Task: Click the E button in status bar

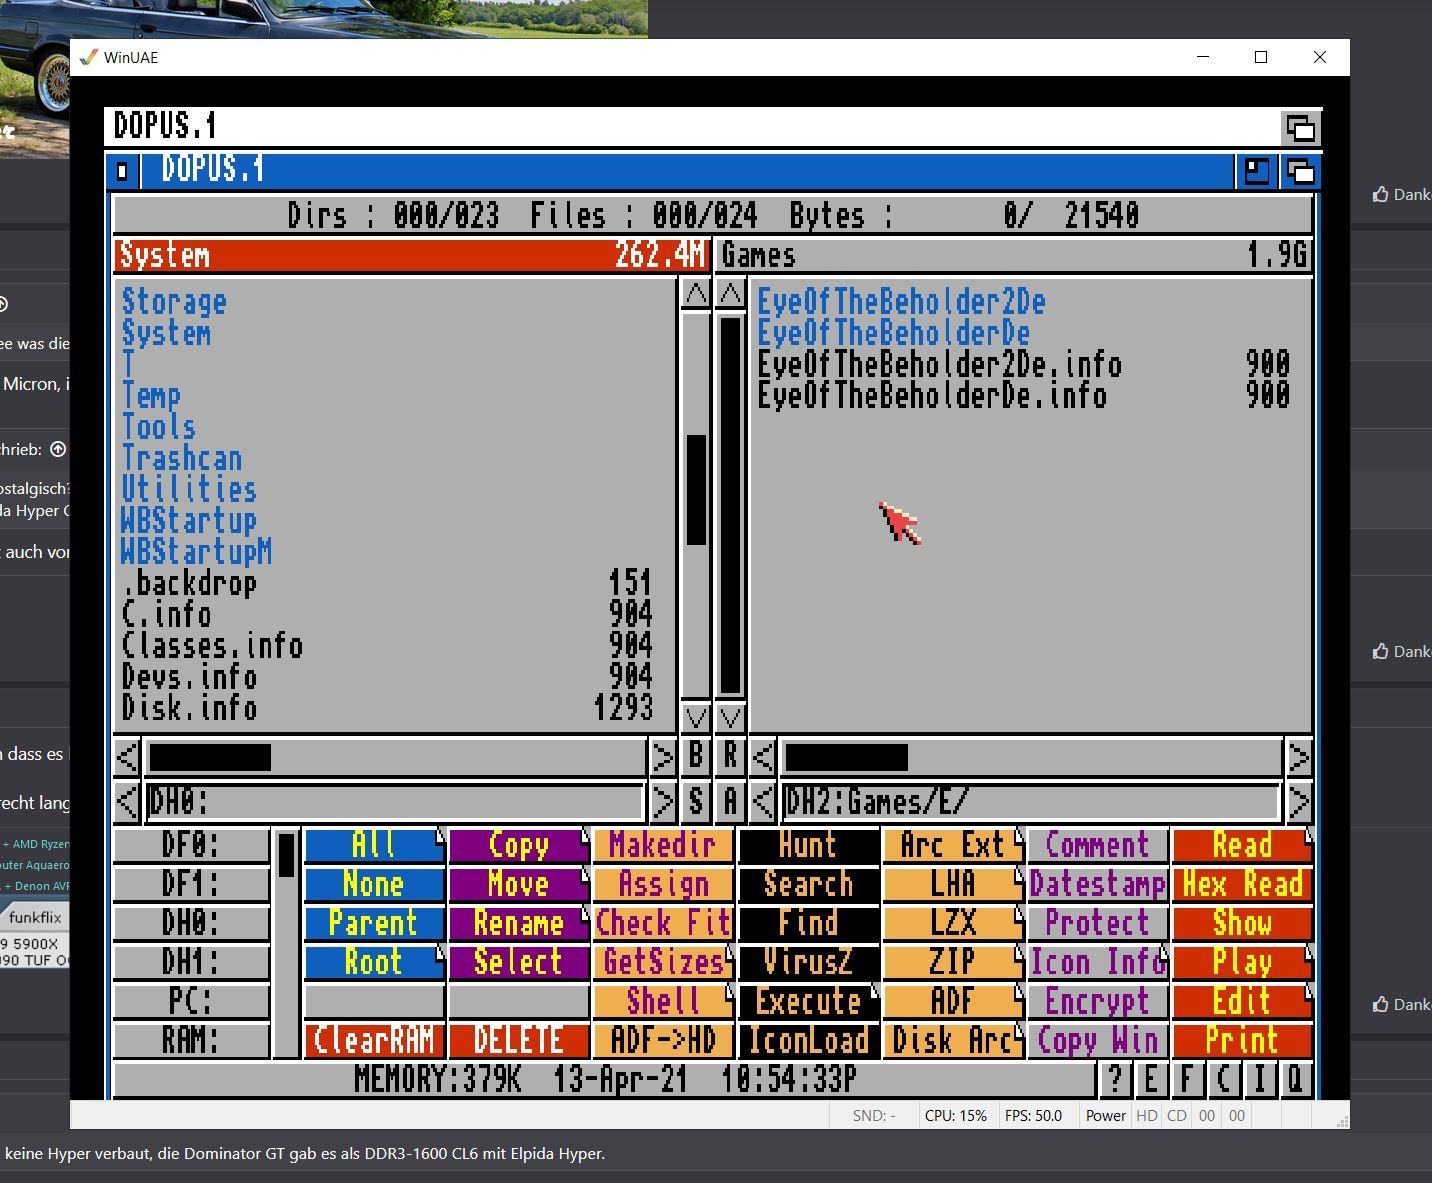Action: coord(1151,1080)
